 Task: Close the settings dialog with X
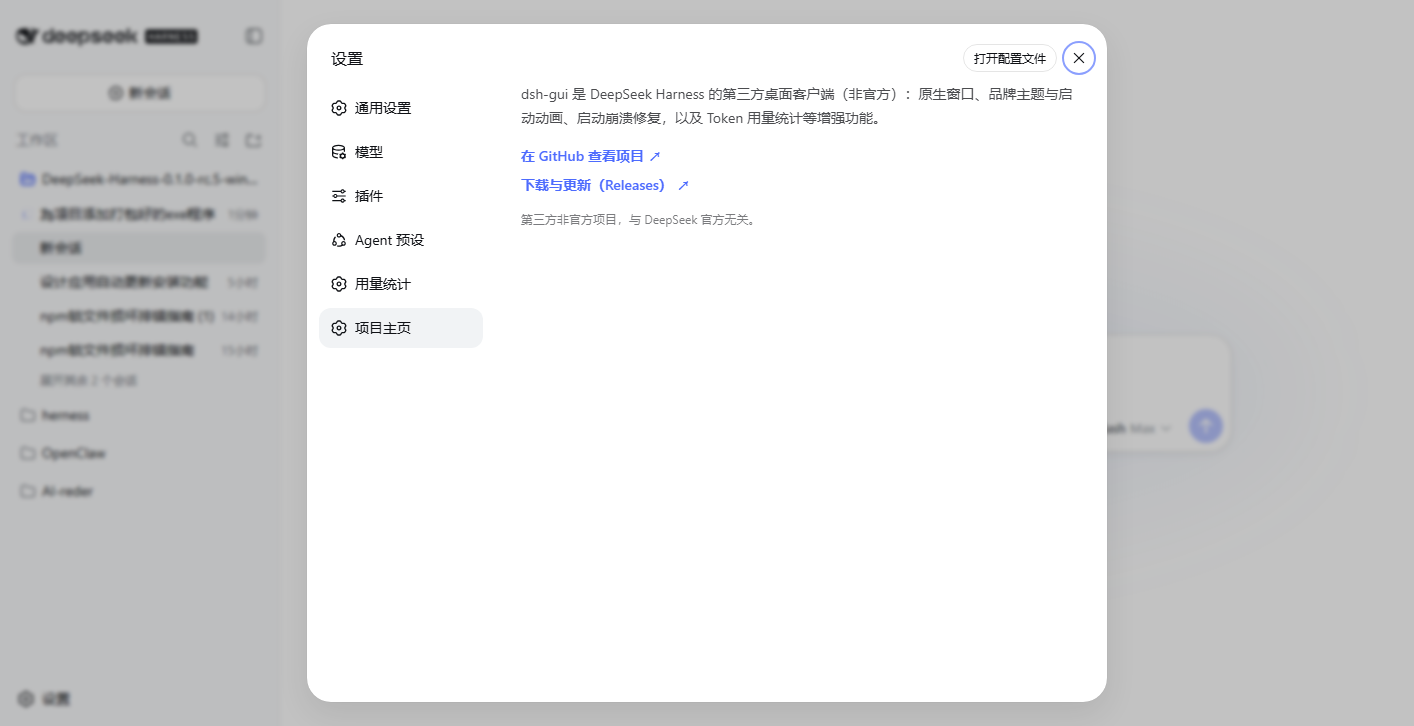point(1079,58)
